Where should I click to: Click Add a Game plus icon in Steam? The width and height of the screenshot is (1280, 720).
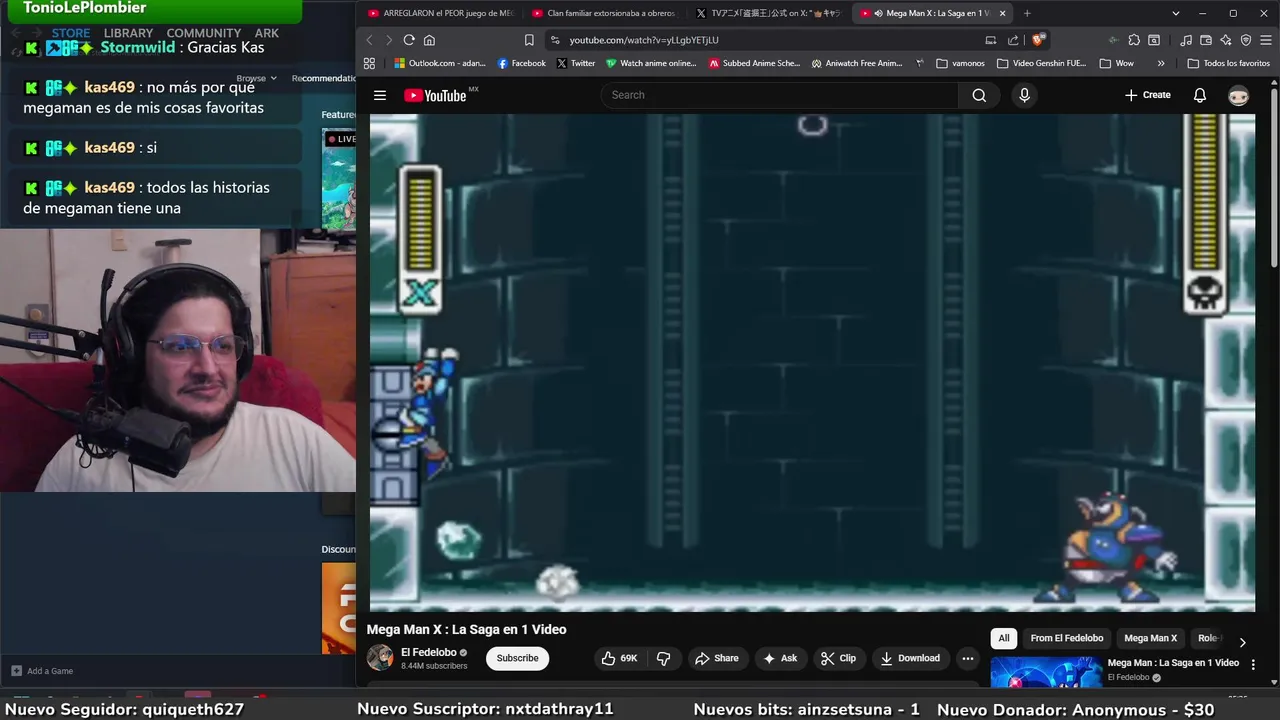pos(16,671)
